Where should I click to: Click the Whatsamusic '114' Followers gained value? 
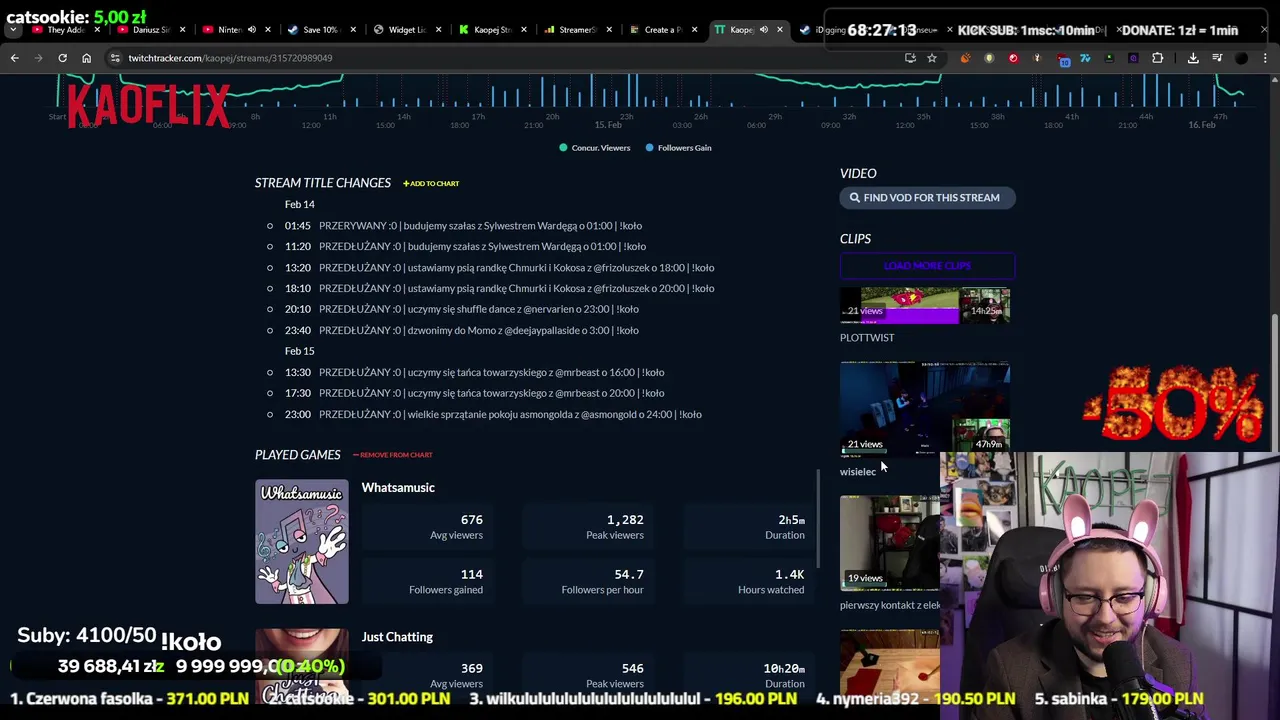(471, 575)
